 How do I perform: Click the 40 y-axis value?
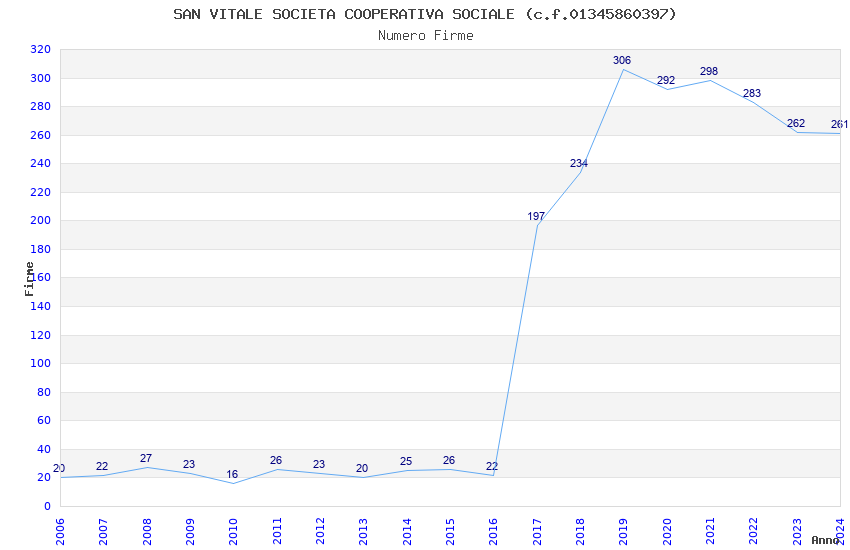(44, 449)
